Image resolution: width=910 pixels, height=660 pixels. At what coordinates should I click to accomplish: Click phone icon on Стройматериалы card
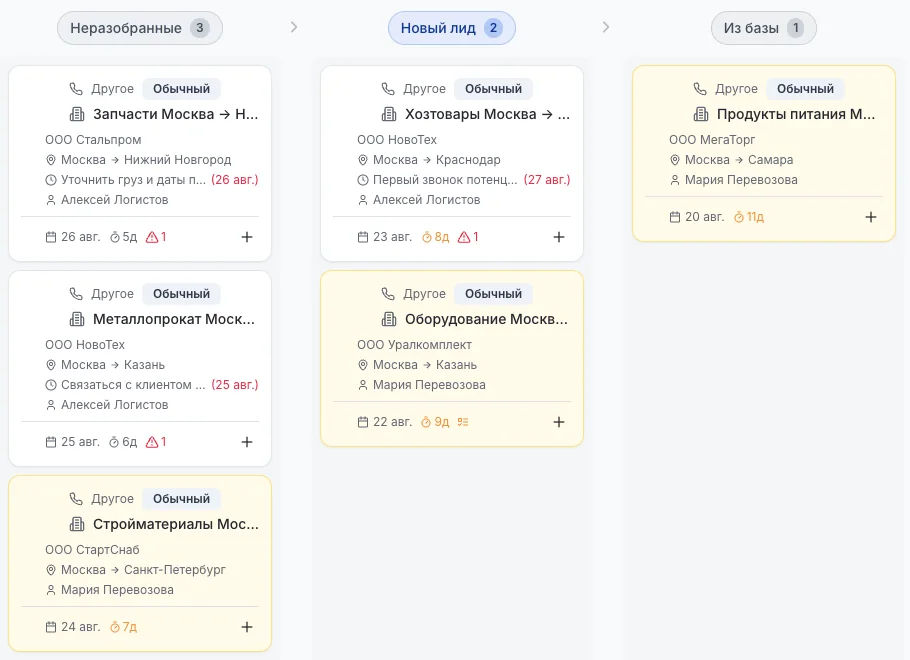coord(76,499)
